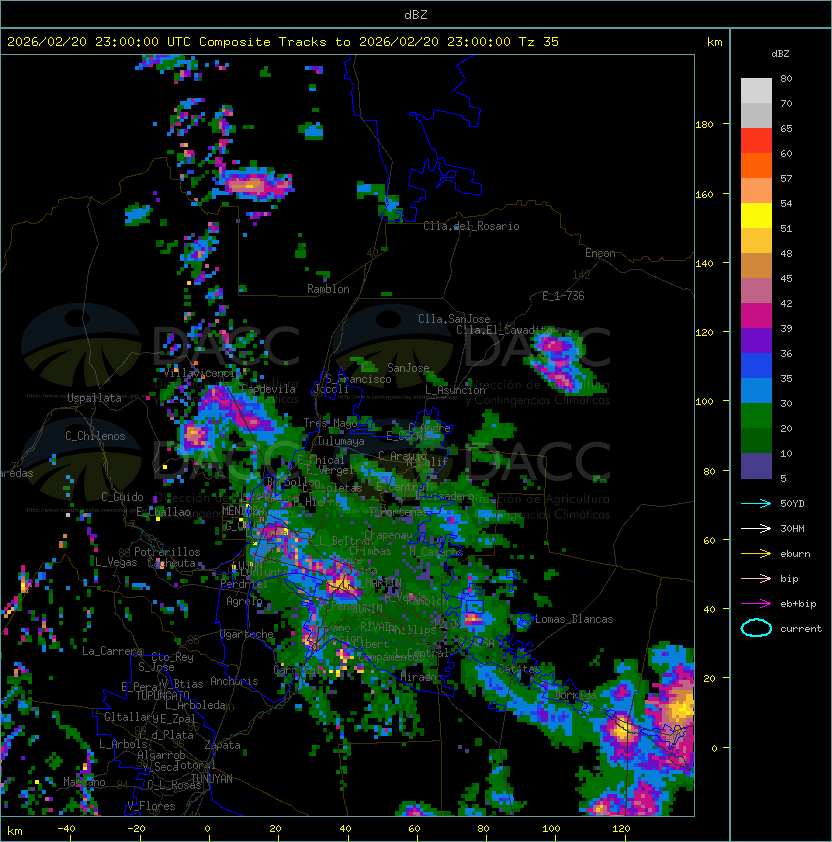Image resolution: width=832 pixels, height=842 pixels.
Task: Click the 'L_Asuncion' map label
Action: pyautogui.click(x=455, y=390)
